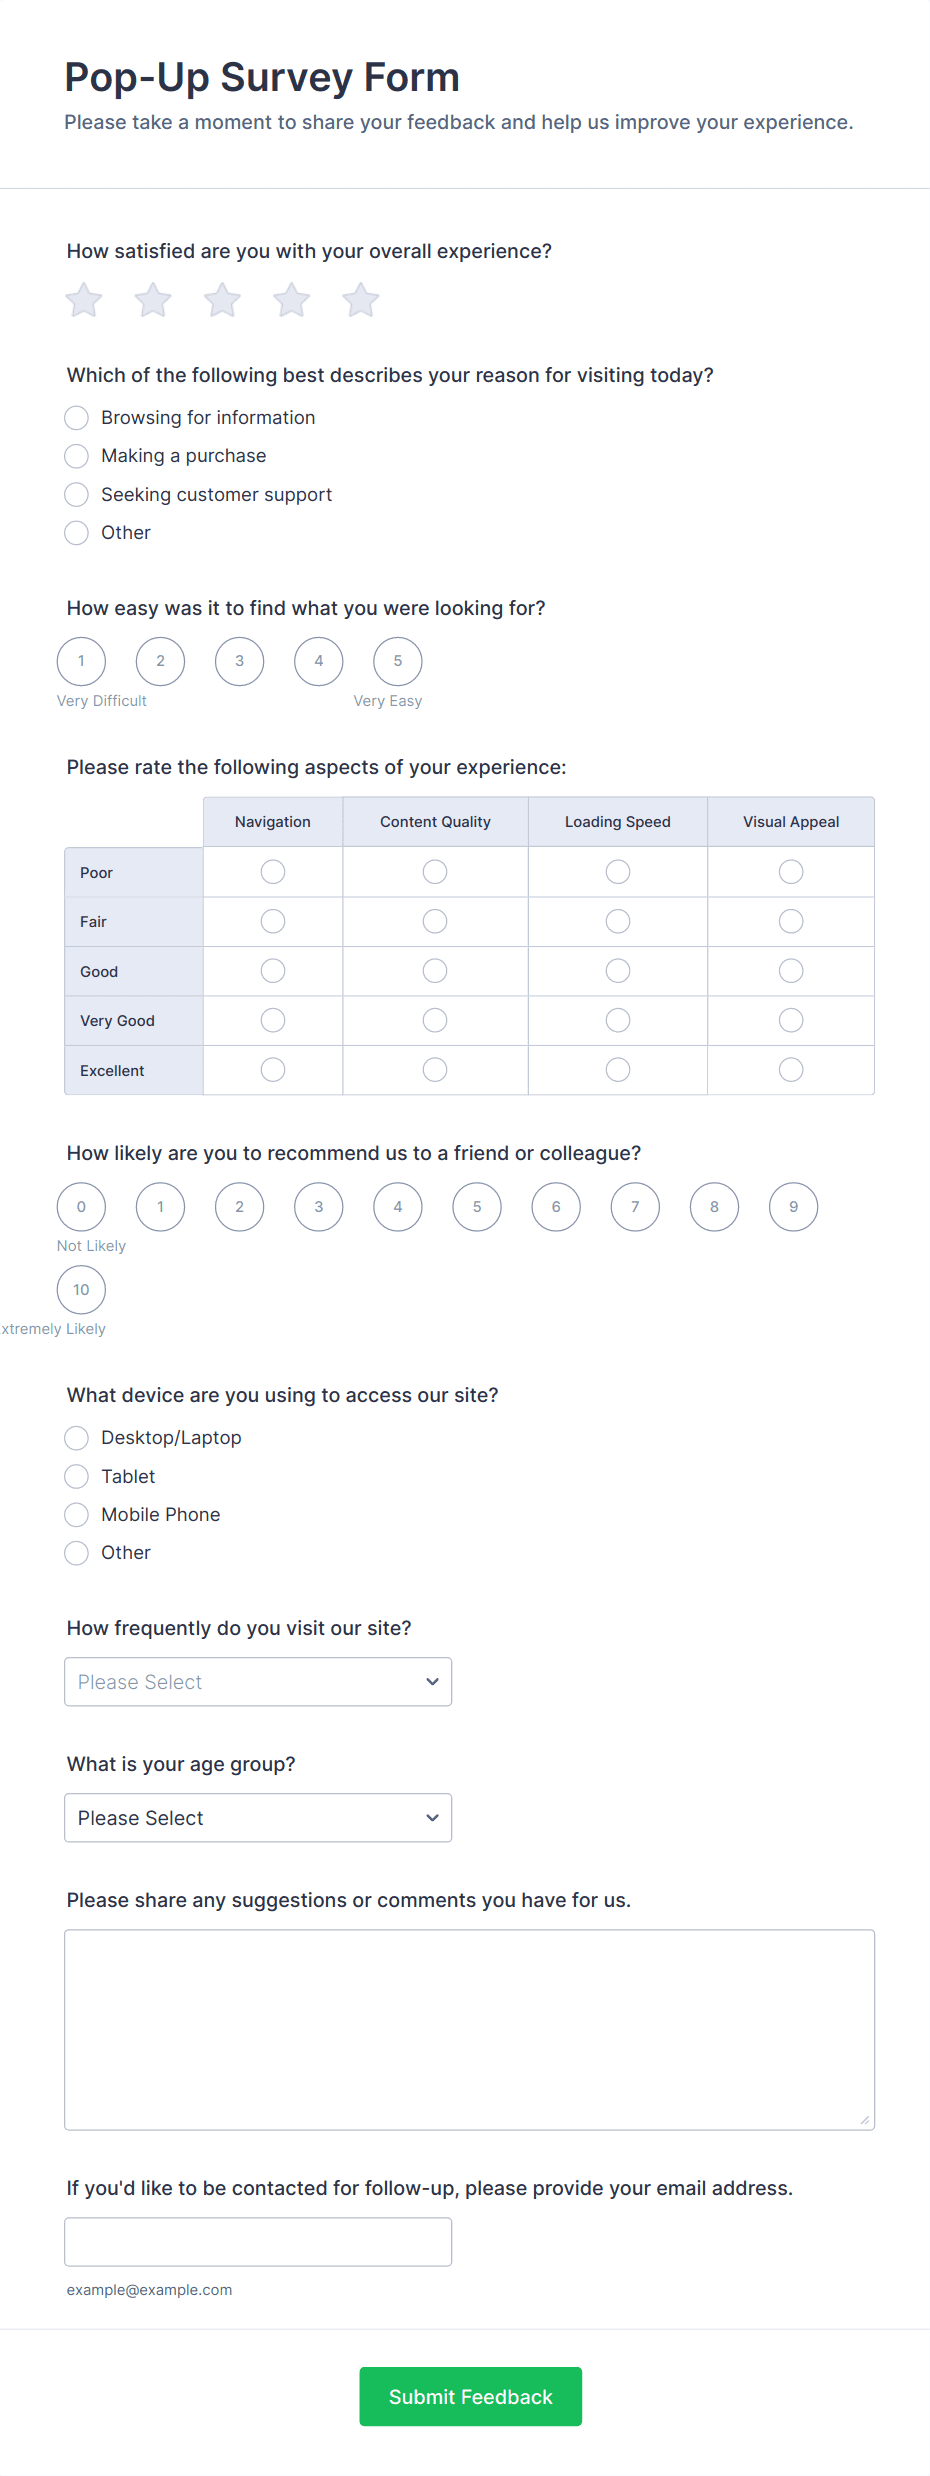Rate Loading Speed as Poor
The width and height of the screenshot is (930, 2476).
(618, 872)
